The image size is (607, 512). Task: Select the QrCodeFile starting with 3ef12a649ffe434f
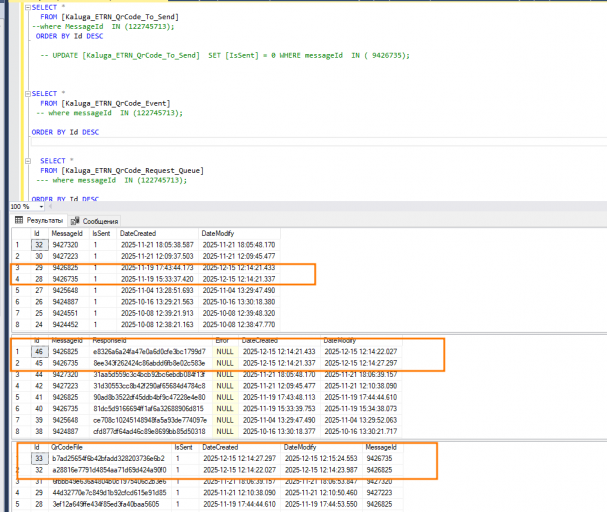pos(109,504)
